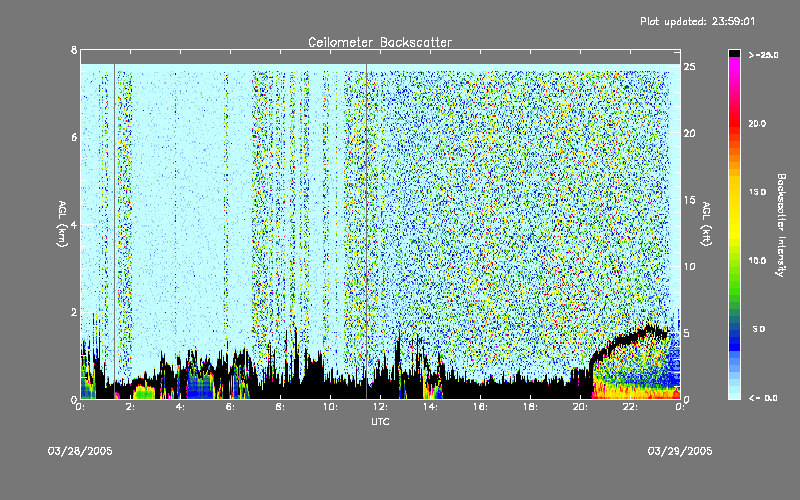800x500 pixels.
Task: Click the 8 tick on the km axis
Action: tap(74, 50)
